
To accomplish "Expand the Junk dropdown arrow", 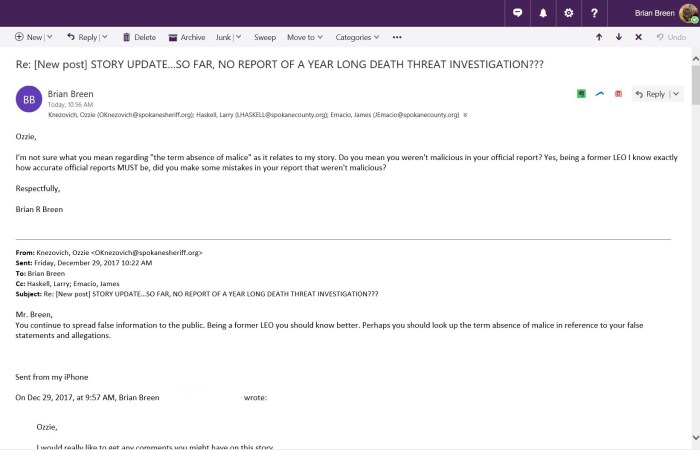I will click(x=238, y=37).
